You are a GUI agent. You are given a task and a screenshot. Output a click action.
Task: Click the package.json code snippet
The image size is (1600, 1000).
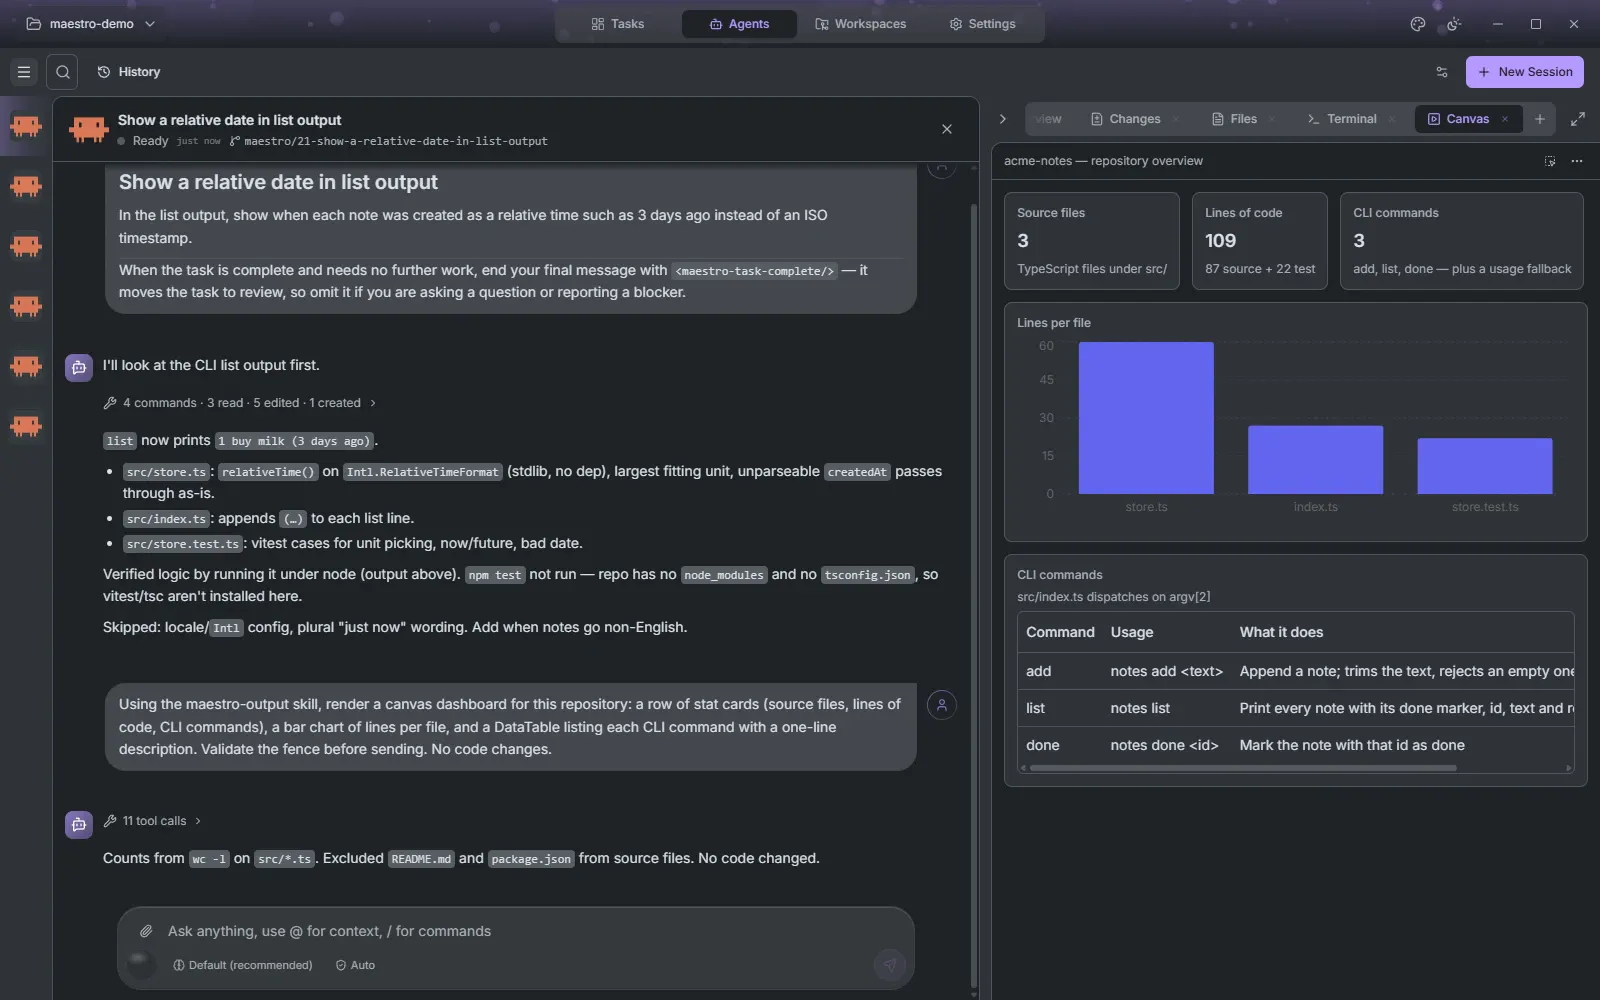coord(531,859)
